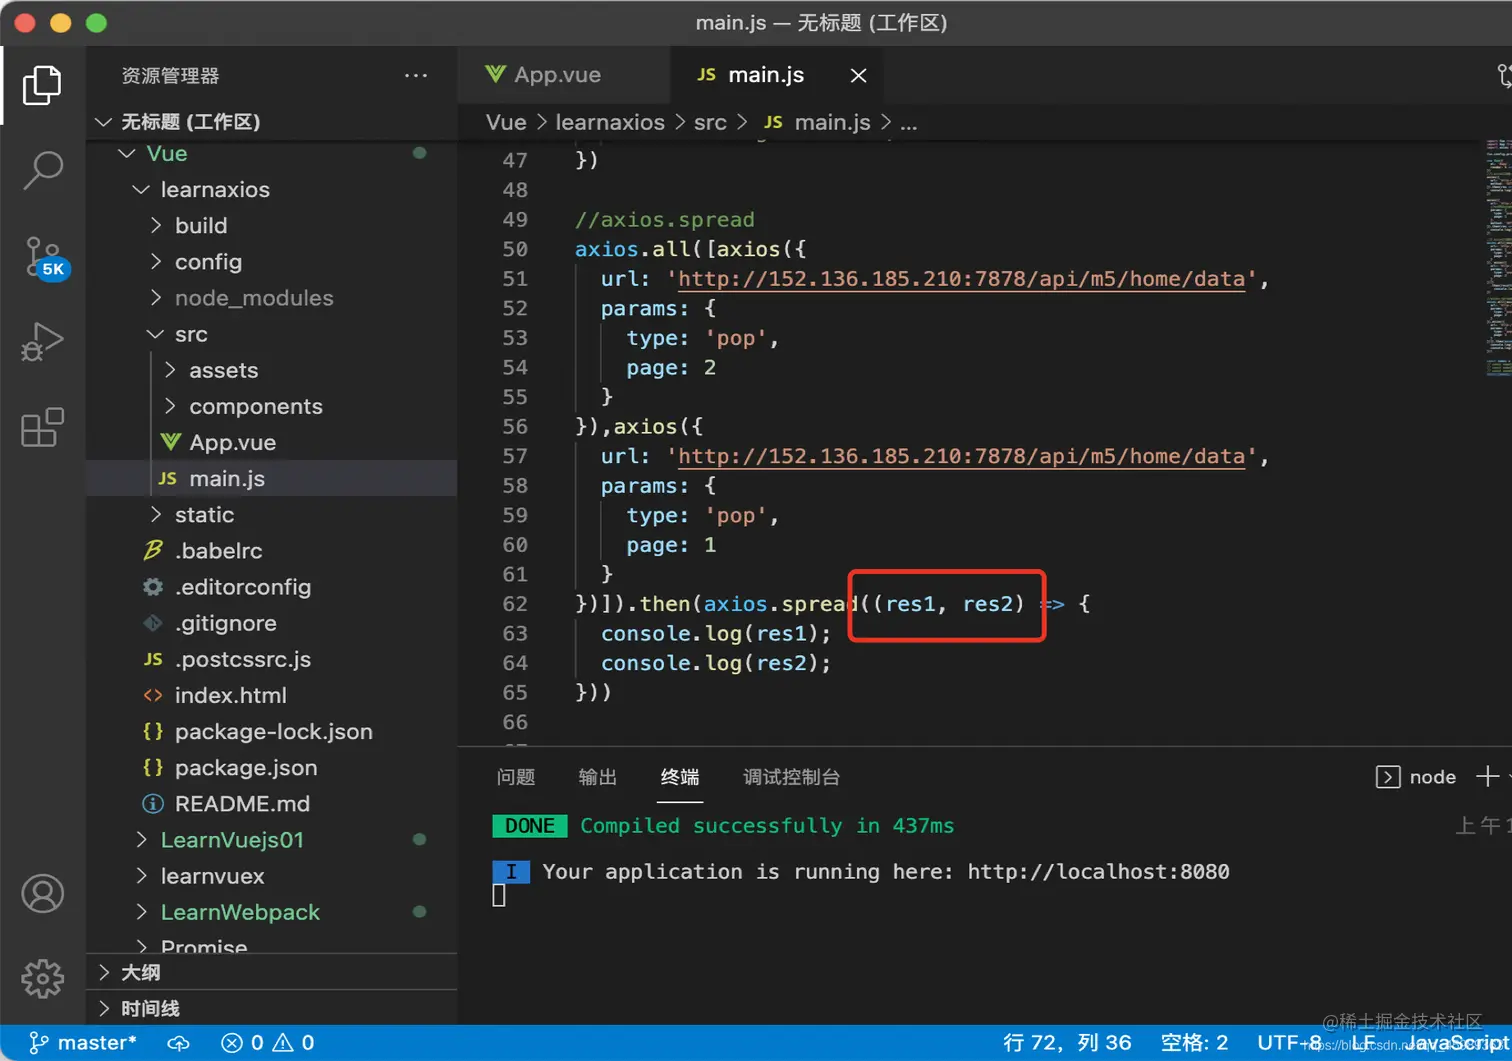1512x1061 pixels.
Task: Expand the LearnWebpack folder
Action: [272, 912]
